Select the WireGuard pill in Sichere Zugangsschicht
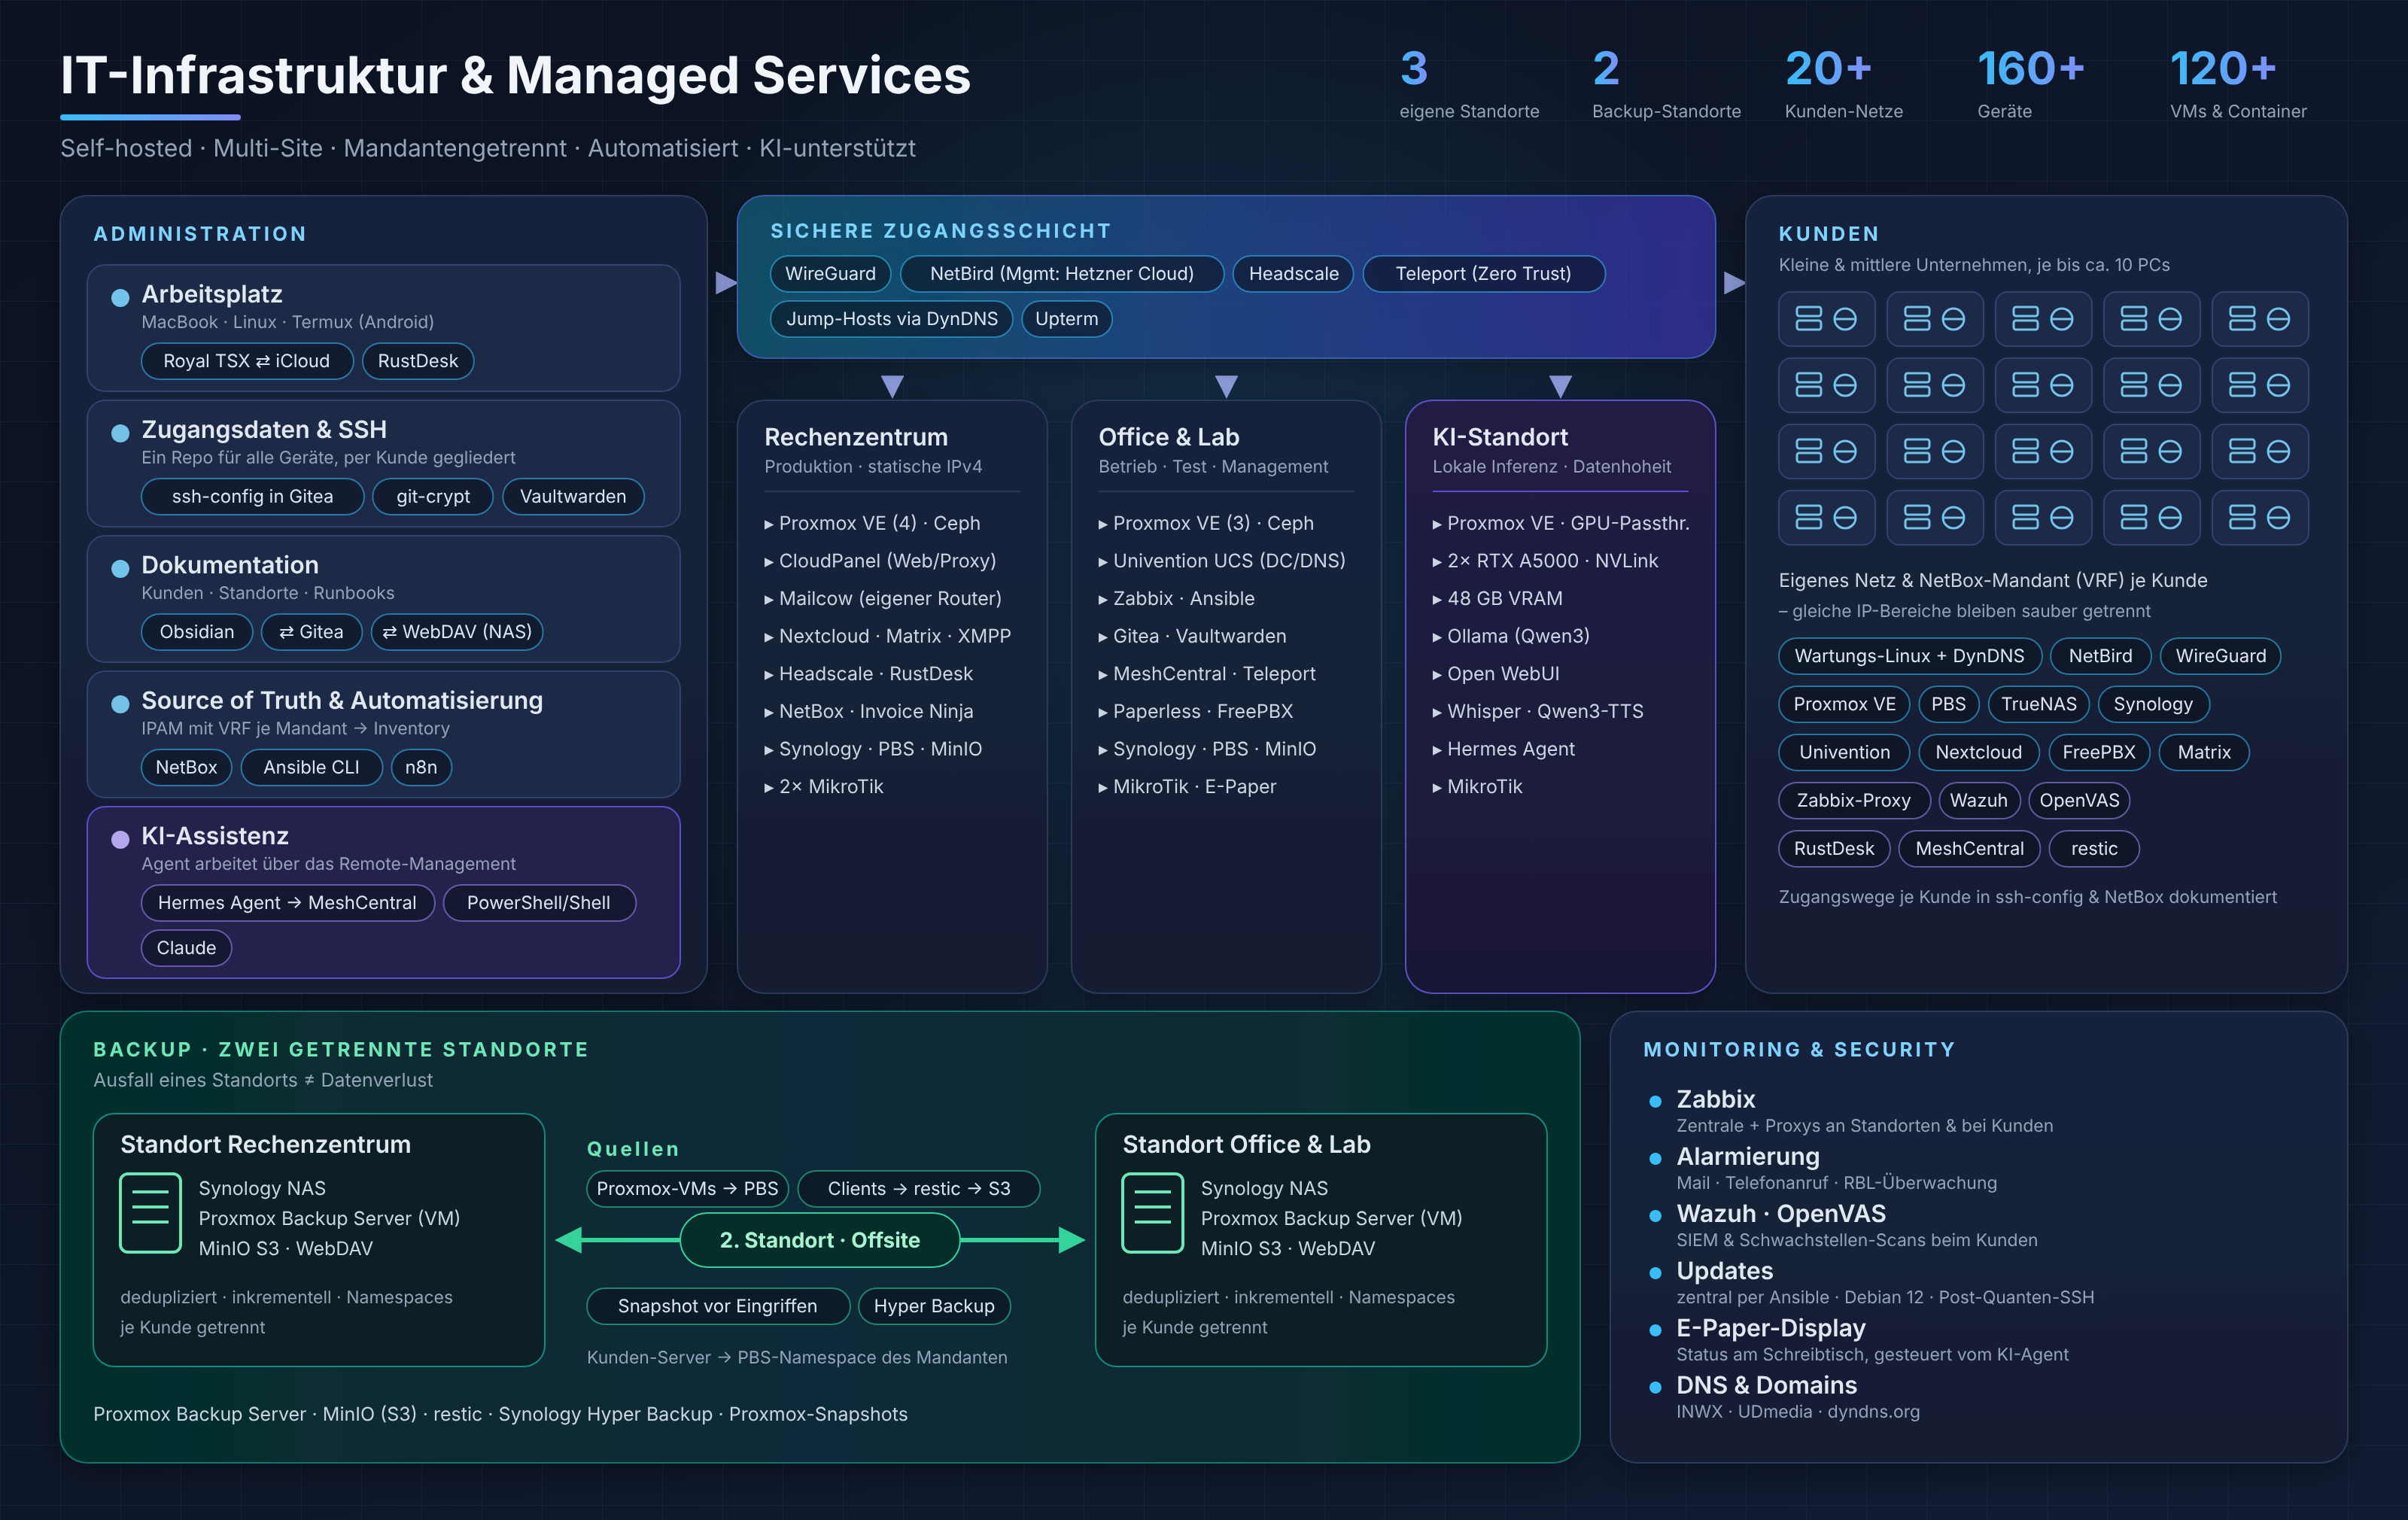Image resolution: width=2408 pixels, height=1520 pixels. point(830,274)
